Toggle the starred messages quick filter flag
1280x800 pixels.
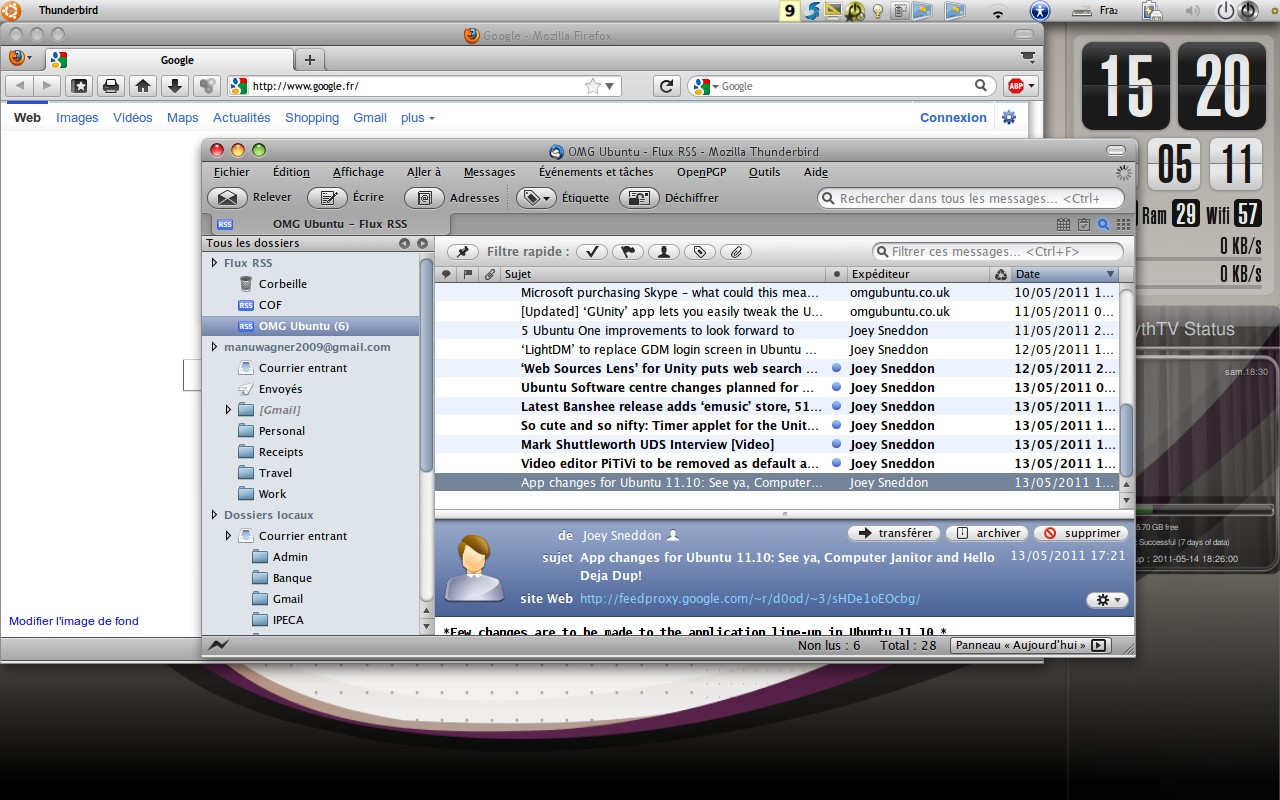coord(628,252)
